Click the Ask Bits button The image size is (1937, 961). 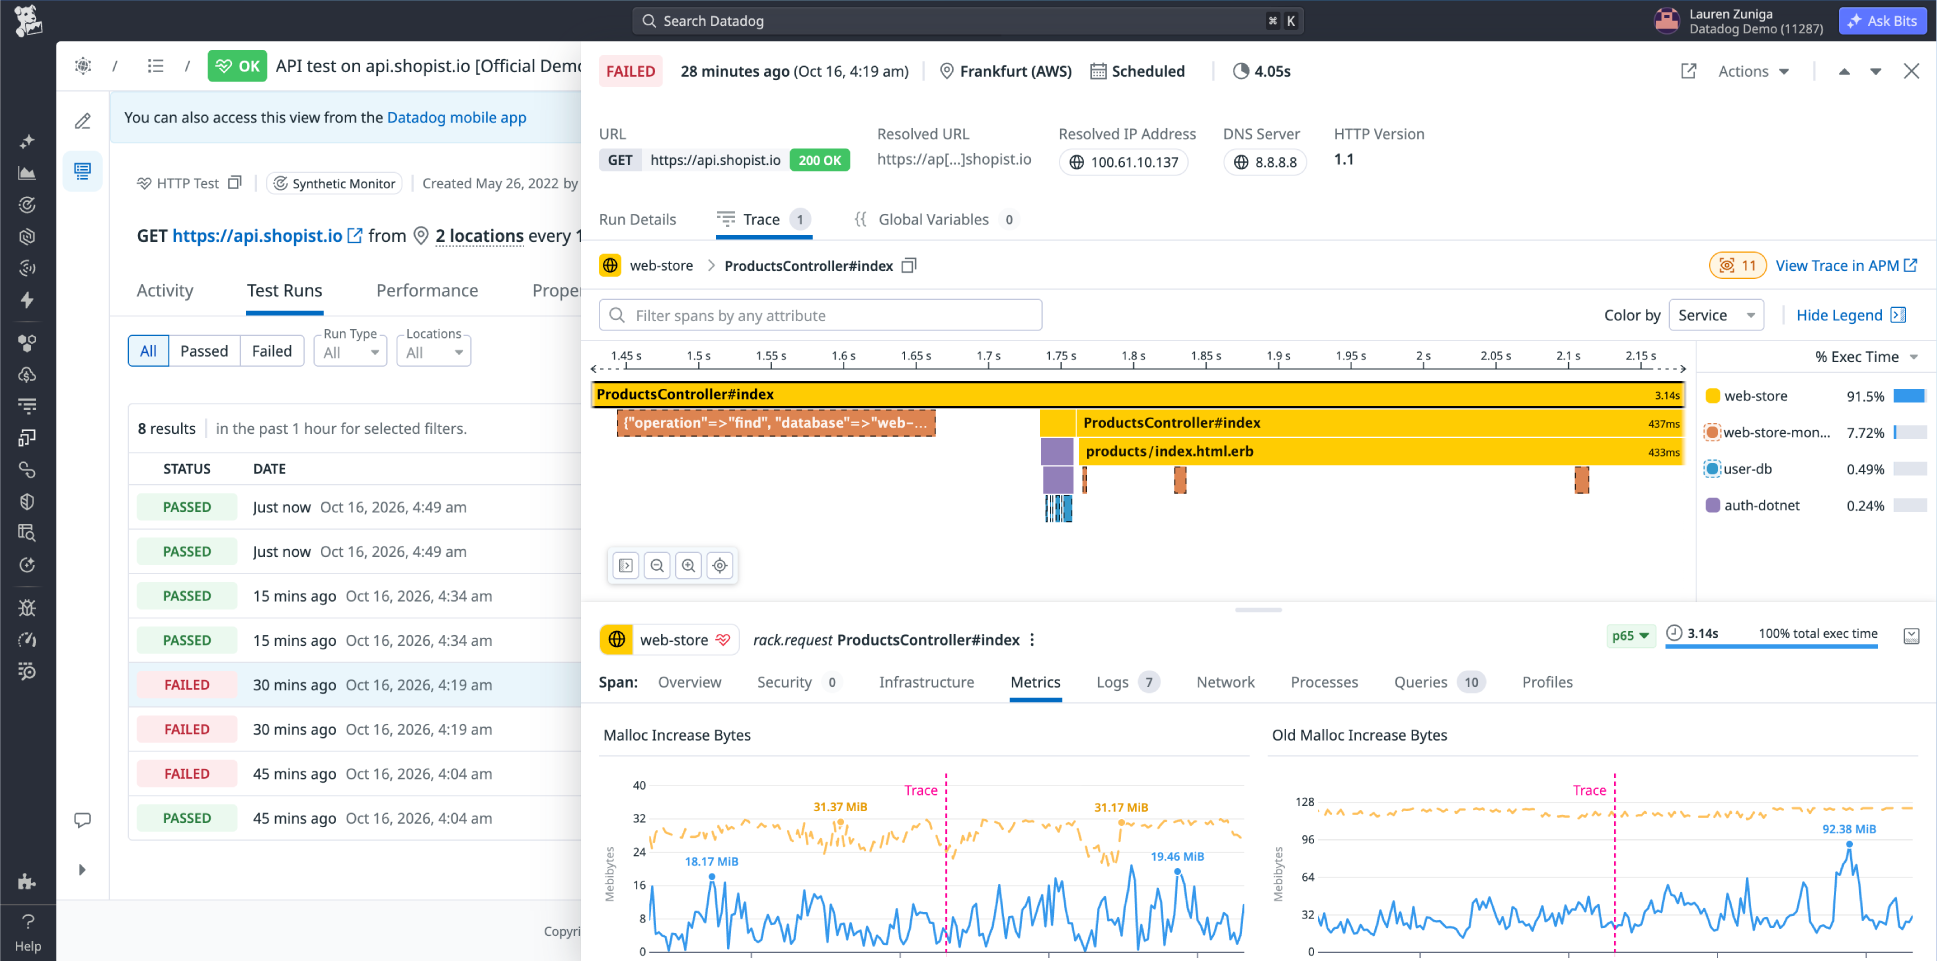(1882, 21)
